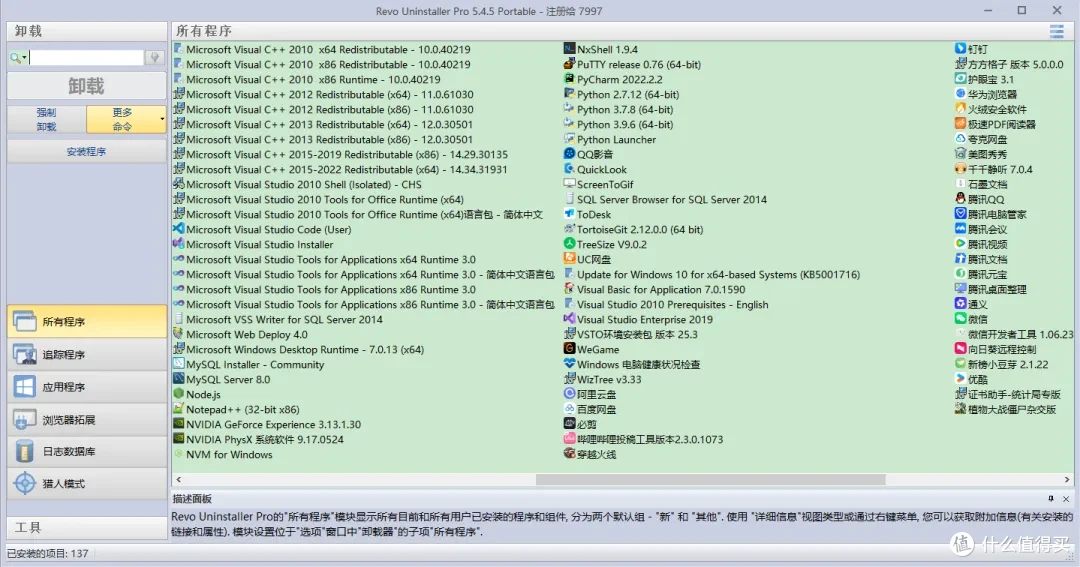Select 哔哩哔哩投稿工具 entry
The height and width of the screenshot is (567, 1080).
pos(643,439)
